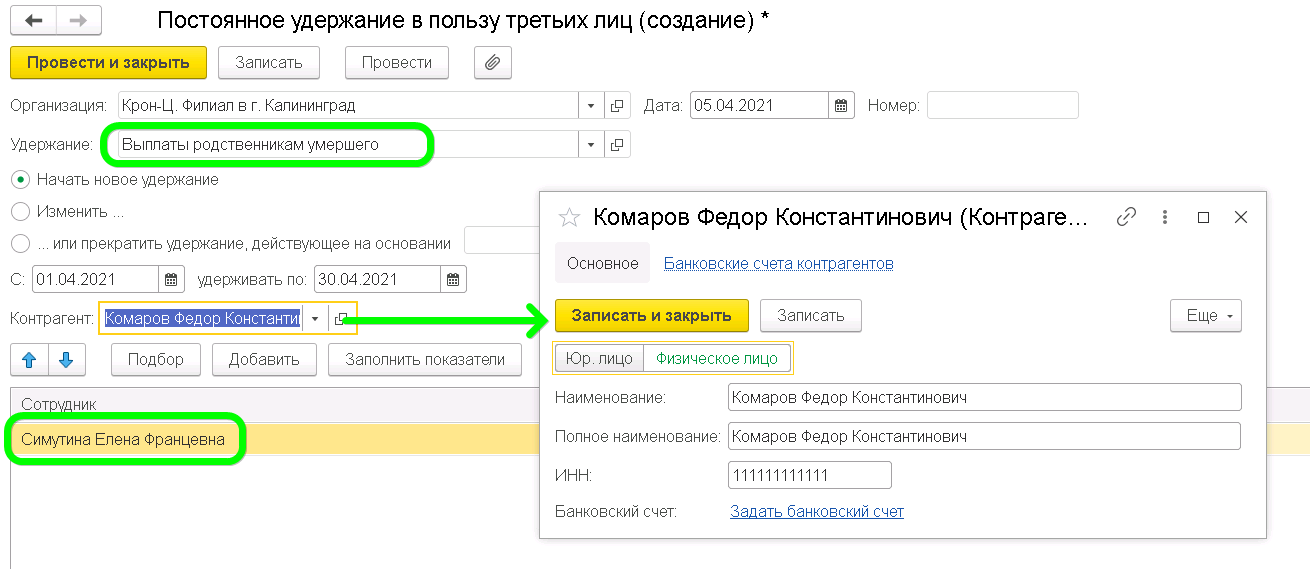Click Записать in the contractor window
Viewport: 1310px width, 569px height.
pyautogui.click(x=811, y=316)
